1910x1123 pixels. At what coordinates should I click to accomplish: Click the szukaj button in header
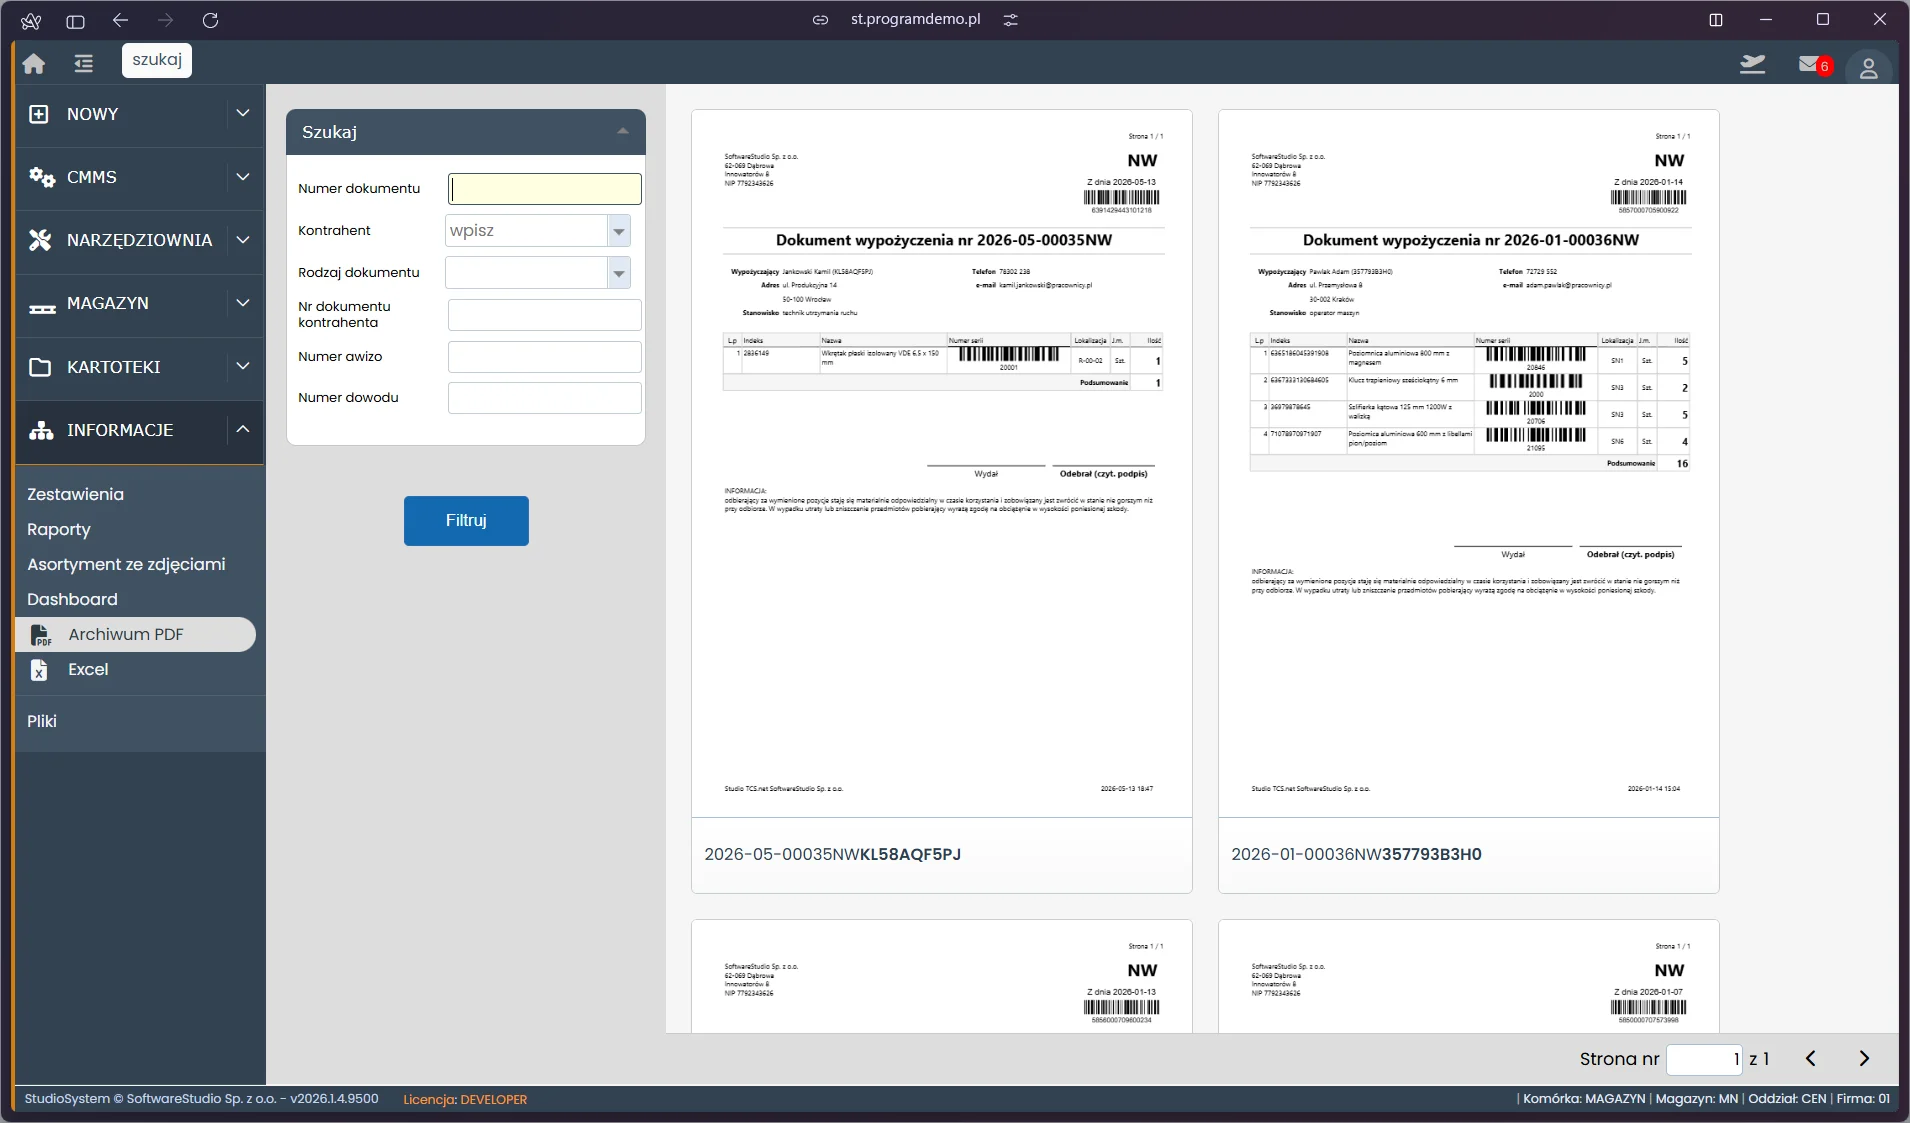tap(157, 60)
